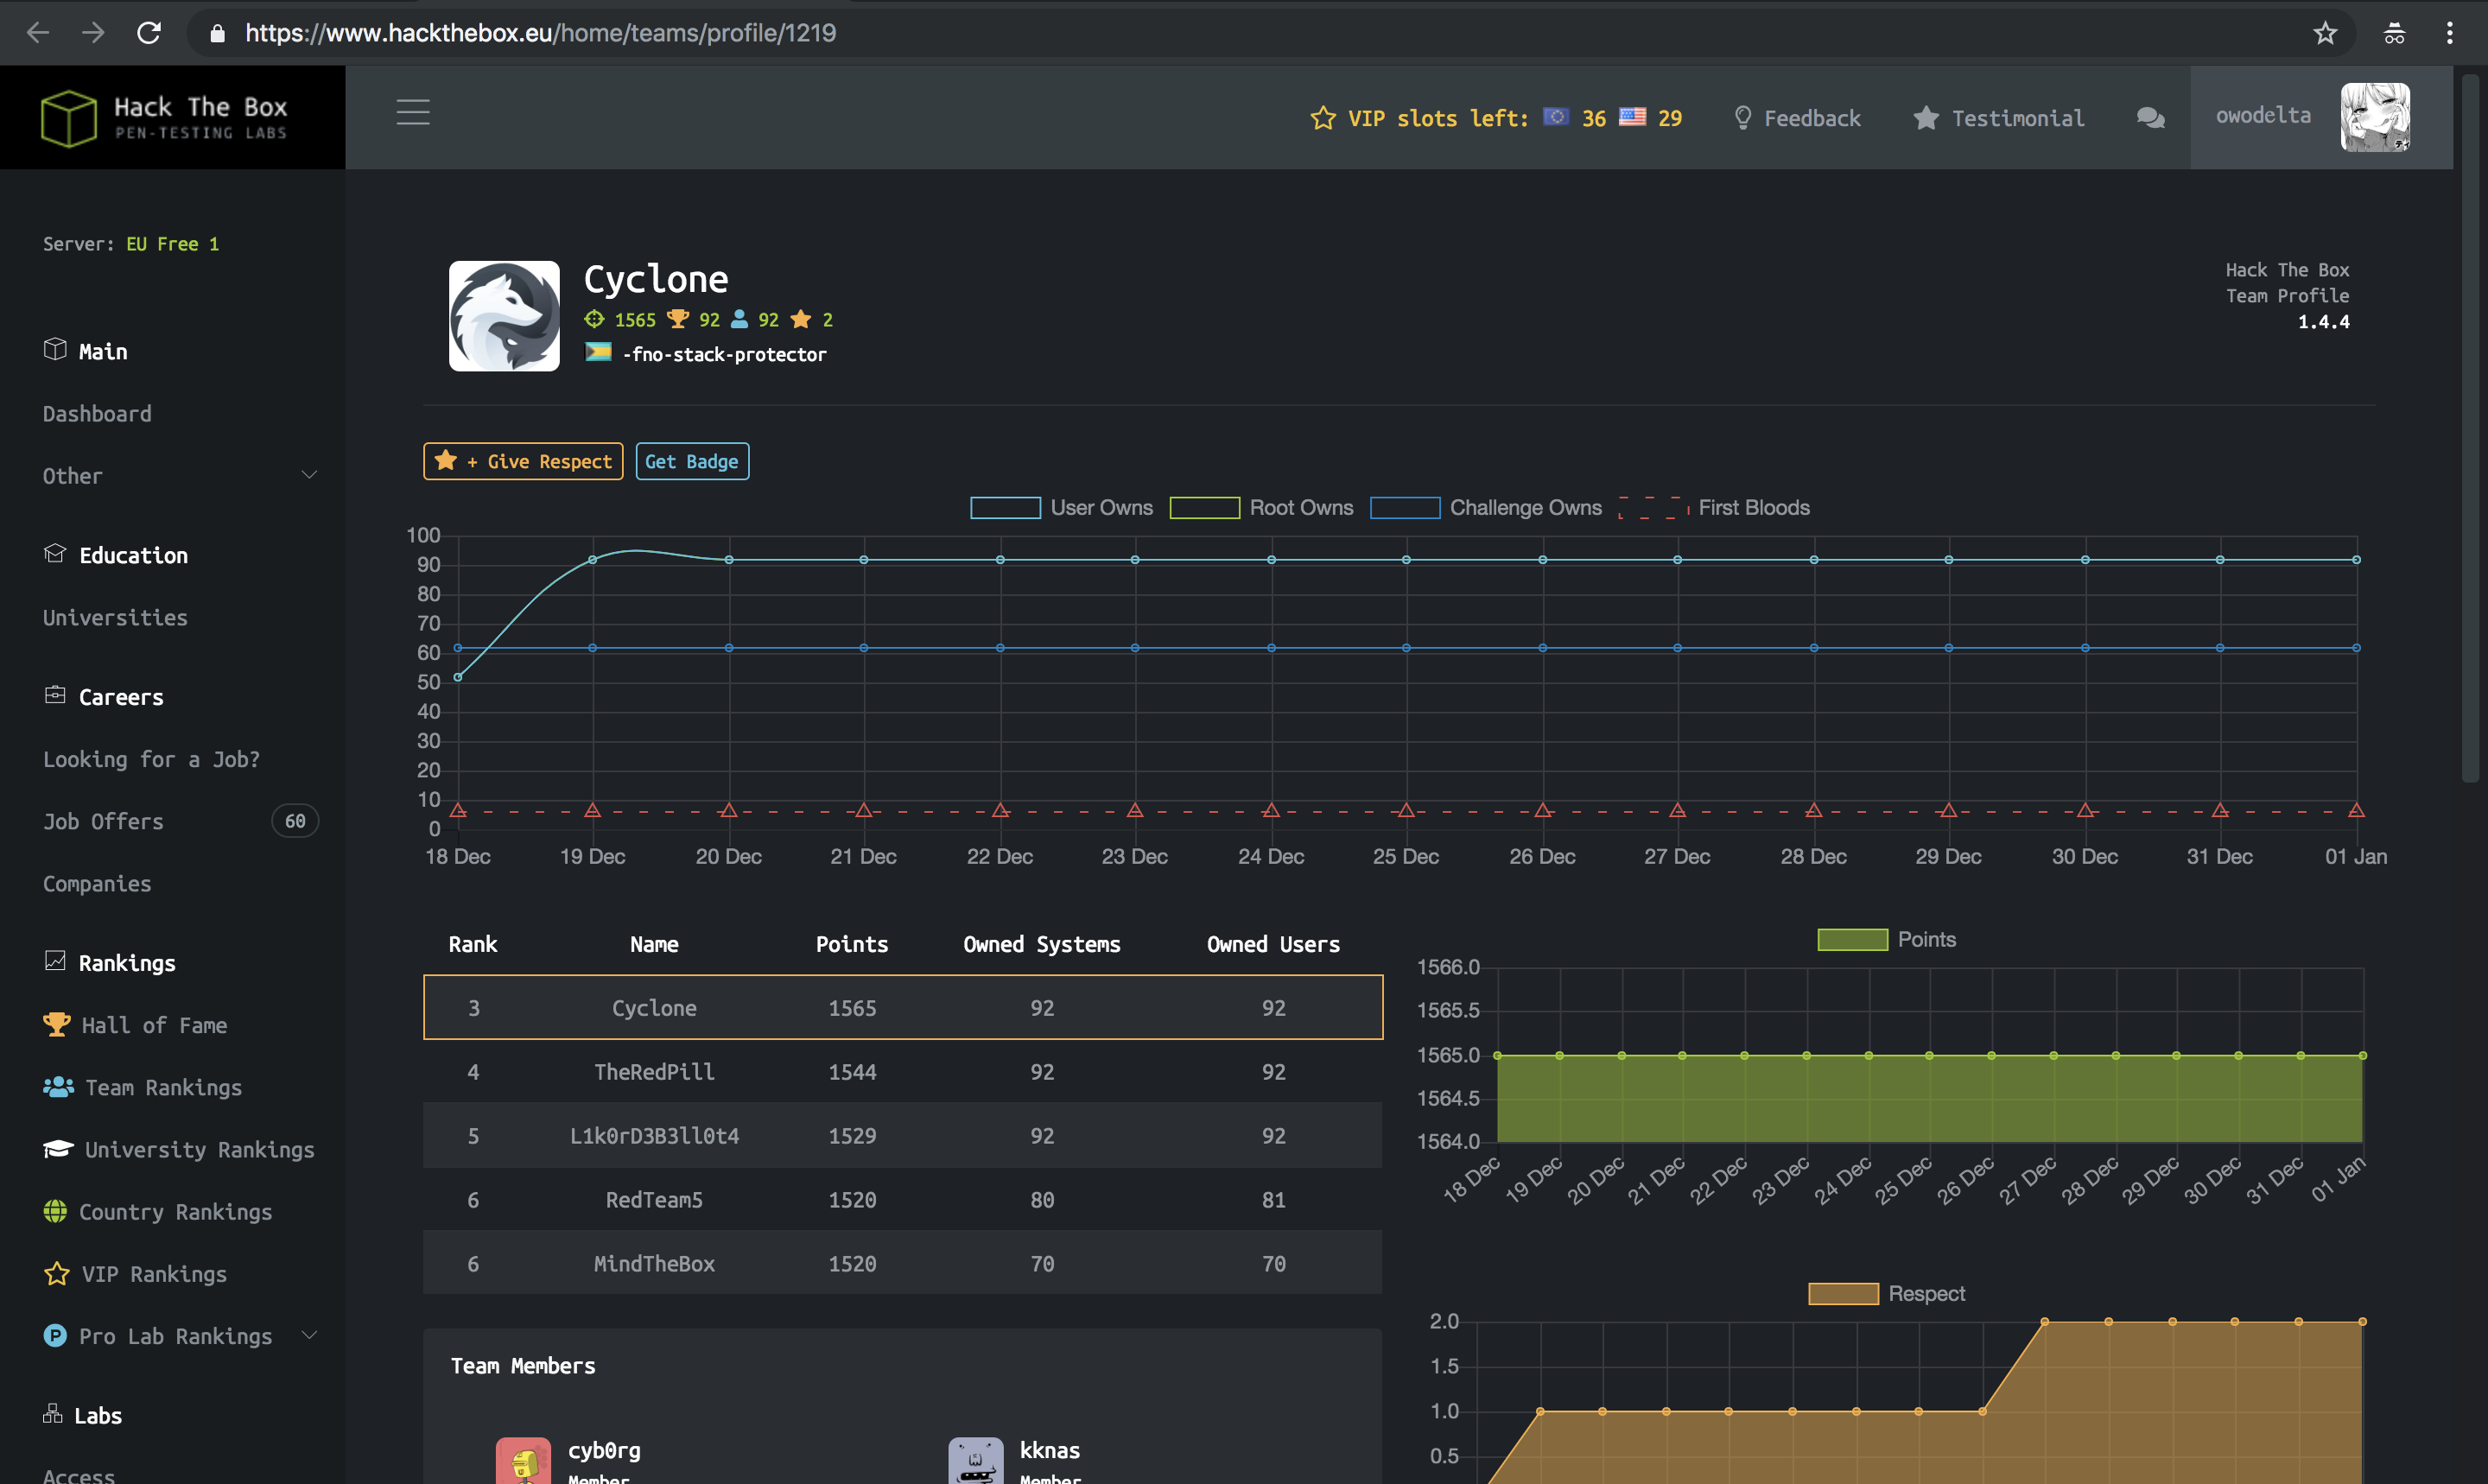Open the chat bubbles icon

point(2151,118)
